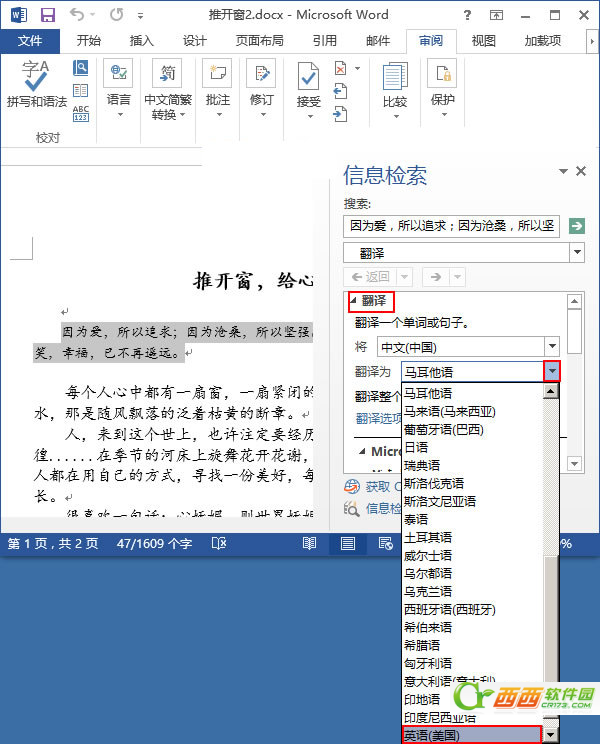The height and width of the screenshot is (744, 600).
Task: Click the Compare (比较) documents icon
Action: (x=395, y=76)
